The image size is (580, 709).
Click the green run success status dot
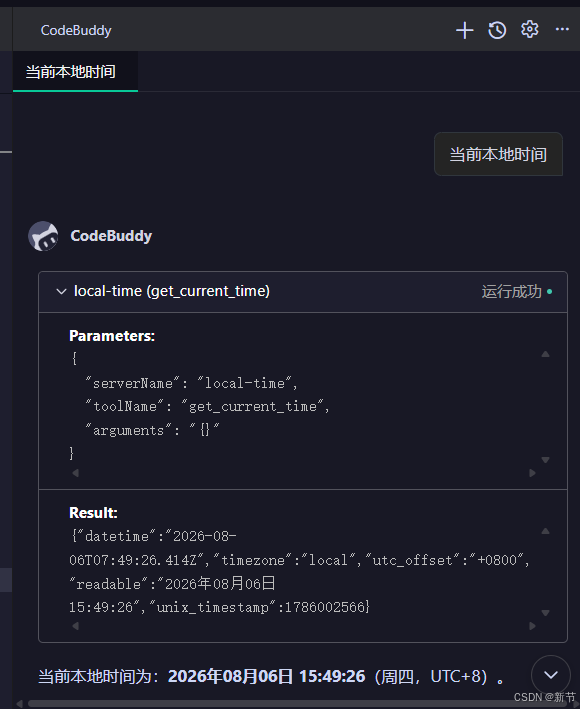[549, 292]
